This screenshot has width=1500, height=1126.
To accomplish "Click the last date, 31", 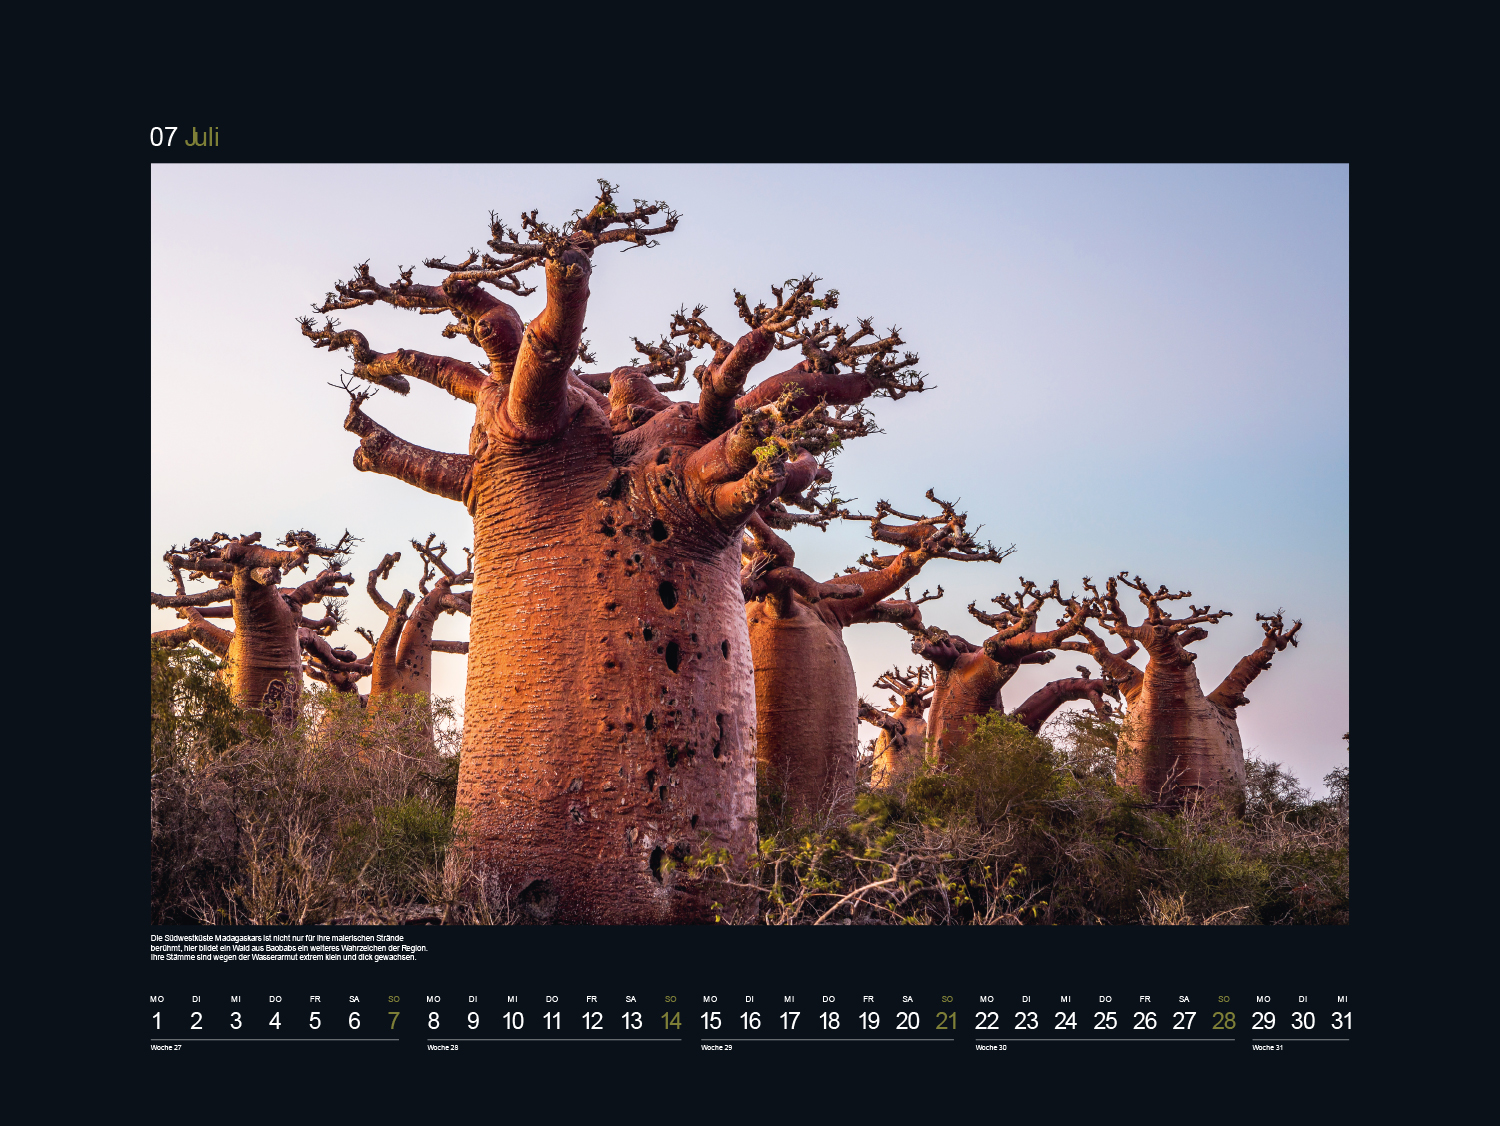I will (1342, 1021).
